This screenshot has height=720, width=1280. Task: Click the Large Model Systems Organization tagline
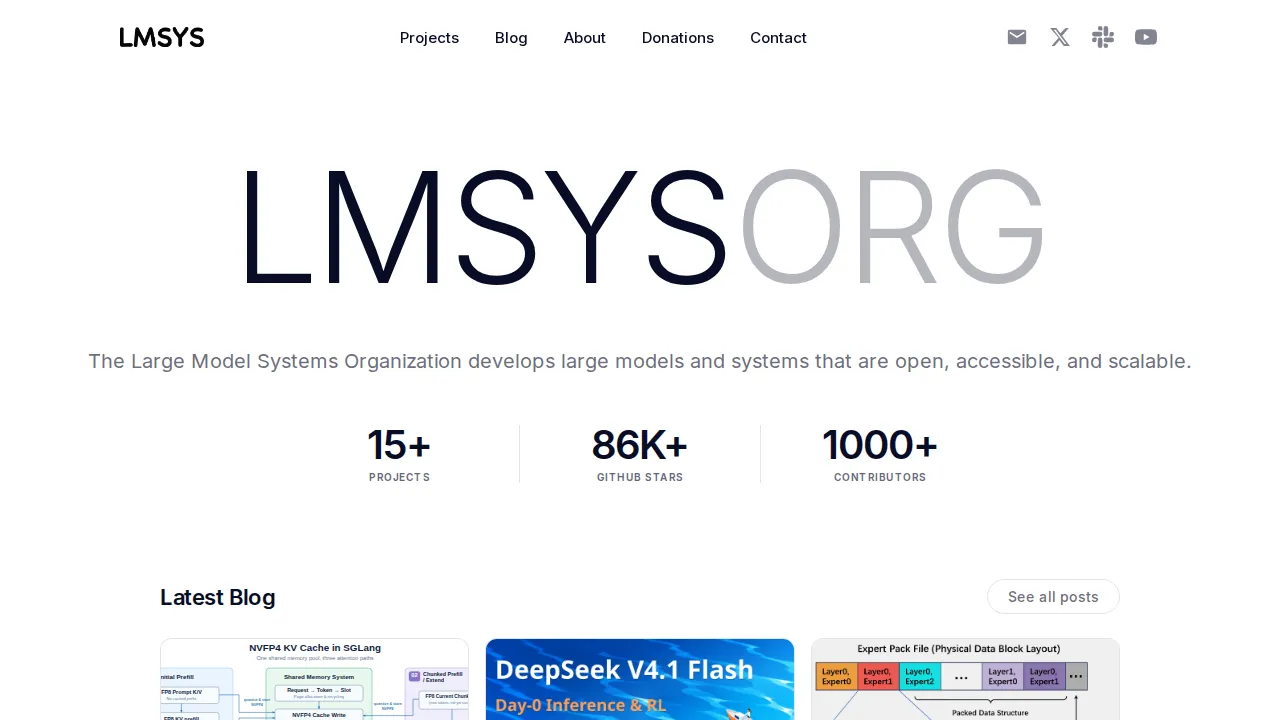pos(640,361)
